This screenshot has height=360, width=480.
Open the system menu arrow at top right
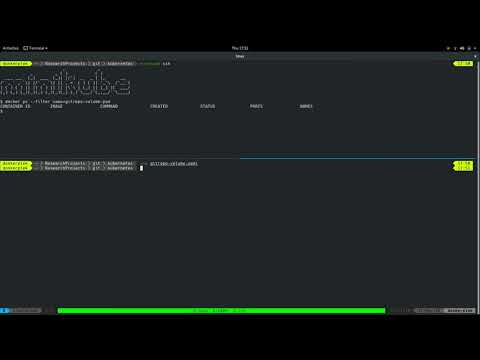pos(475,48)
